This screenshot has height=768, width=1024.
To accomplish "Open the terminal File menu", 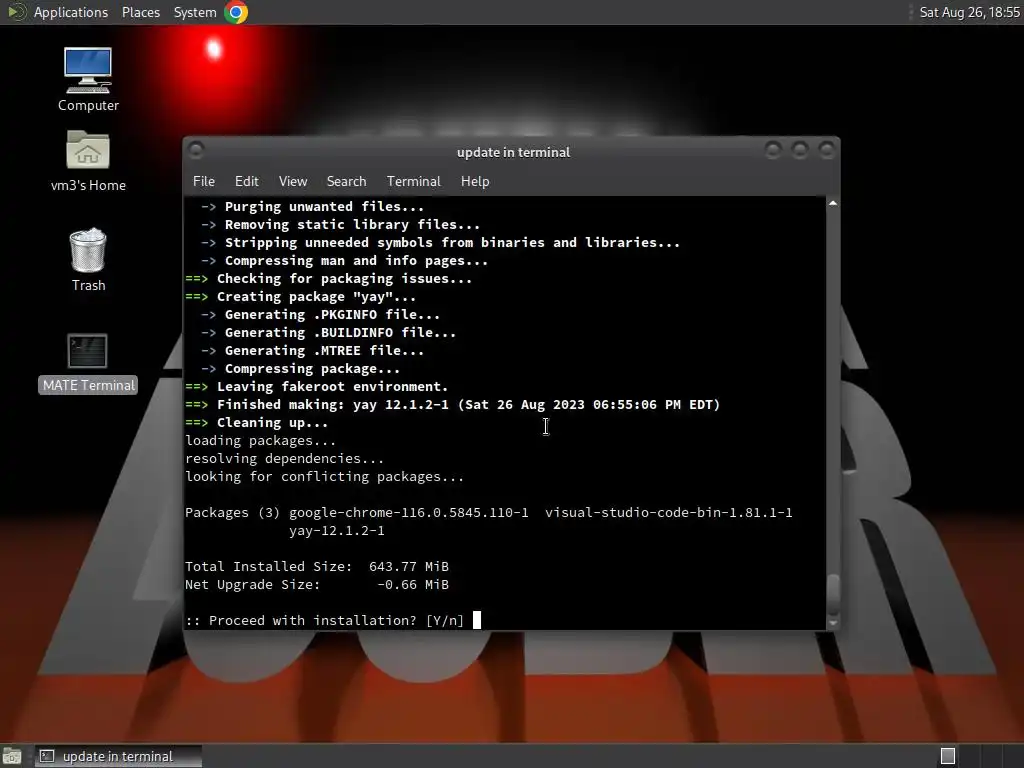I will point(204,182).
